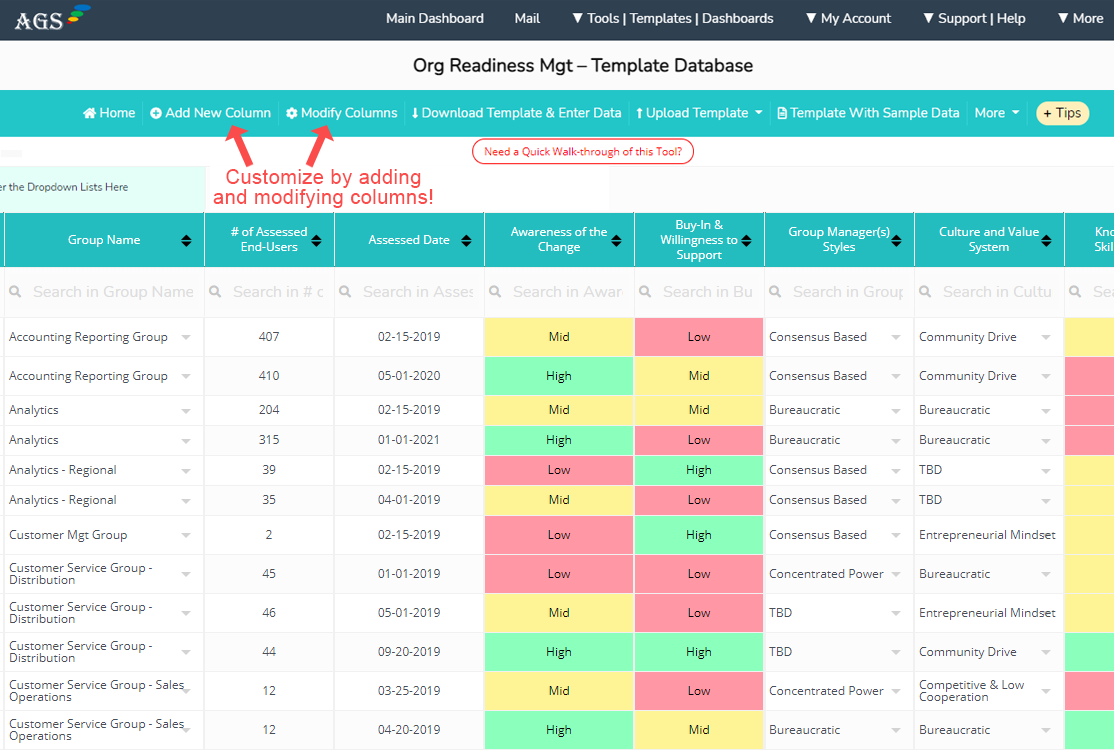The width and height of the screenshot is (1114, 750).
Task: Open culture dropdown in the 410 users row
Action: coord(1046,376)
